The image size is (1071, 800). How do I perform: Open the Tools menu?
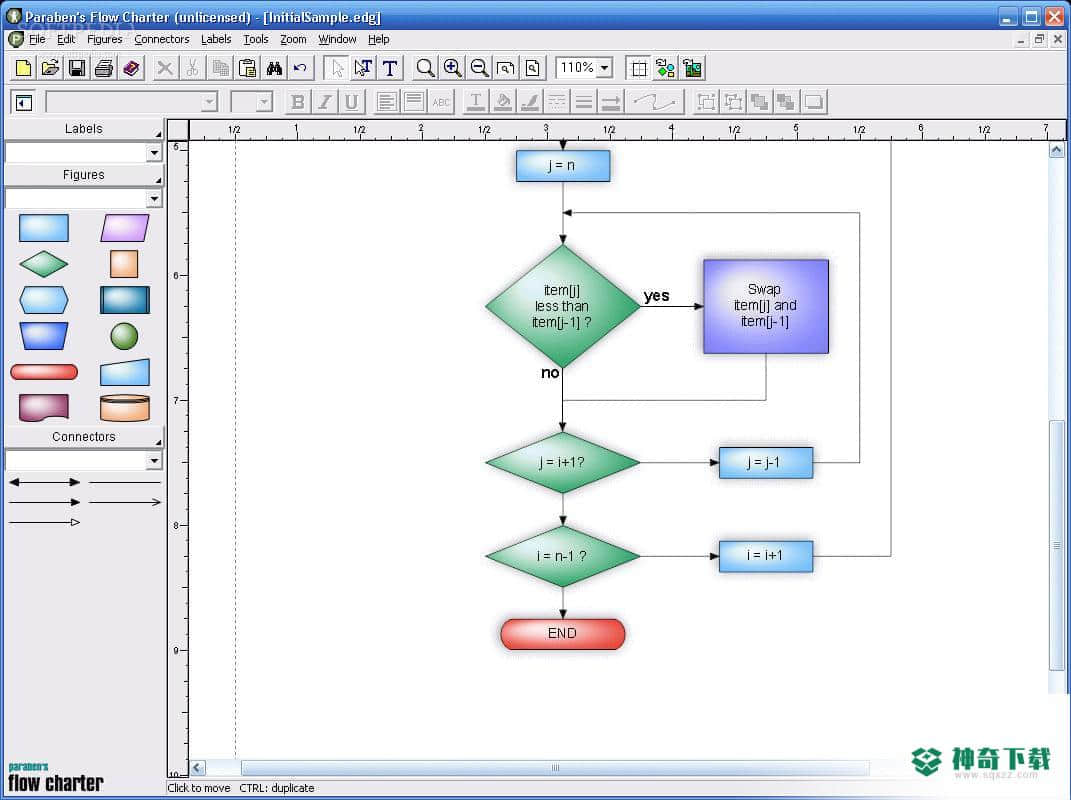pyautogui.click(x=255, y=40)
